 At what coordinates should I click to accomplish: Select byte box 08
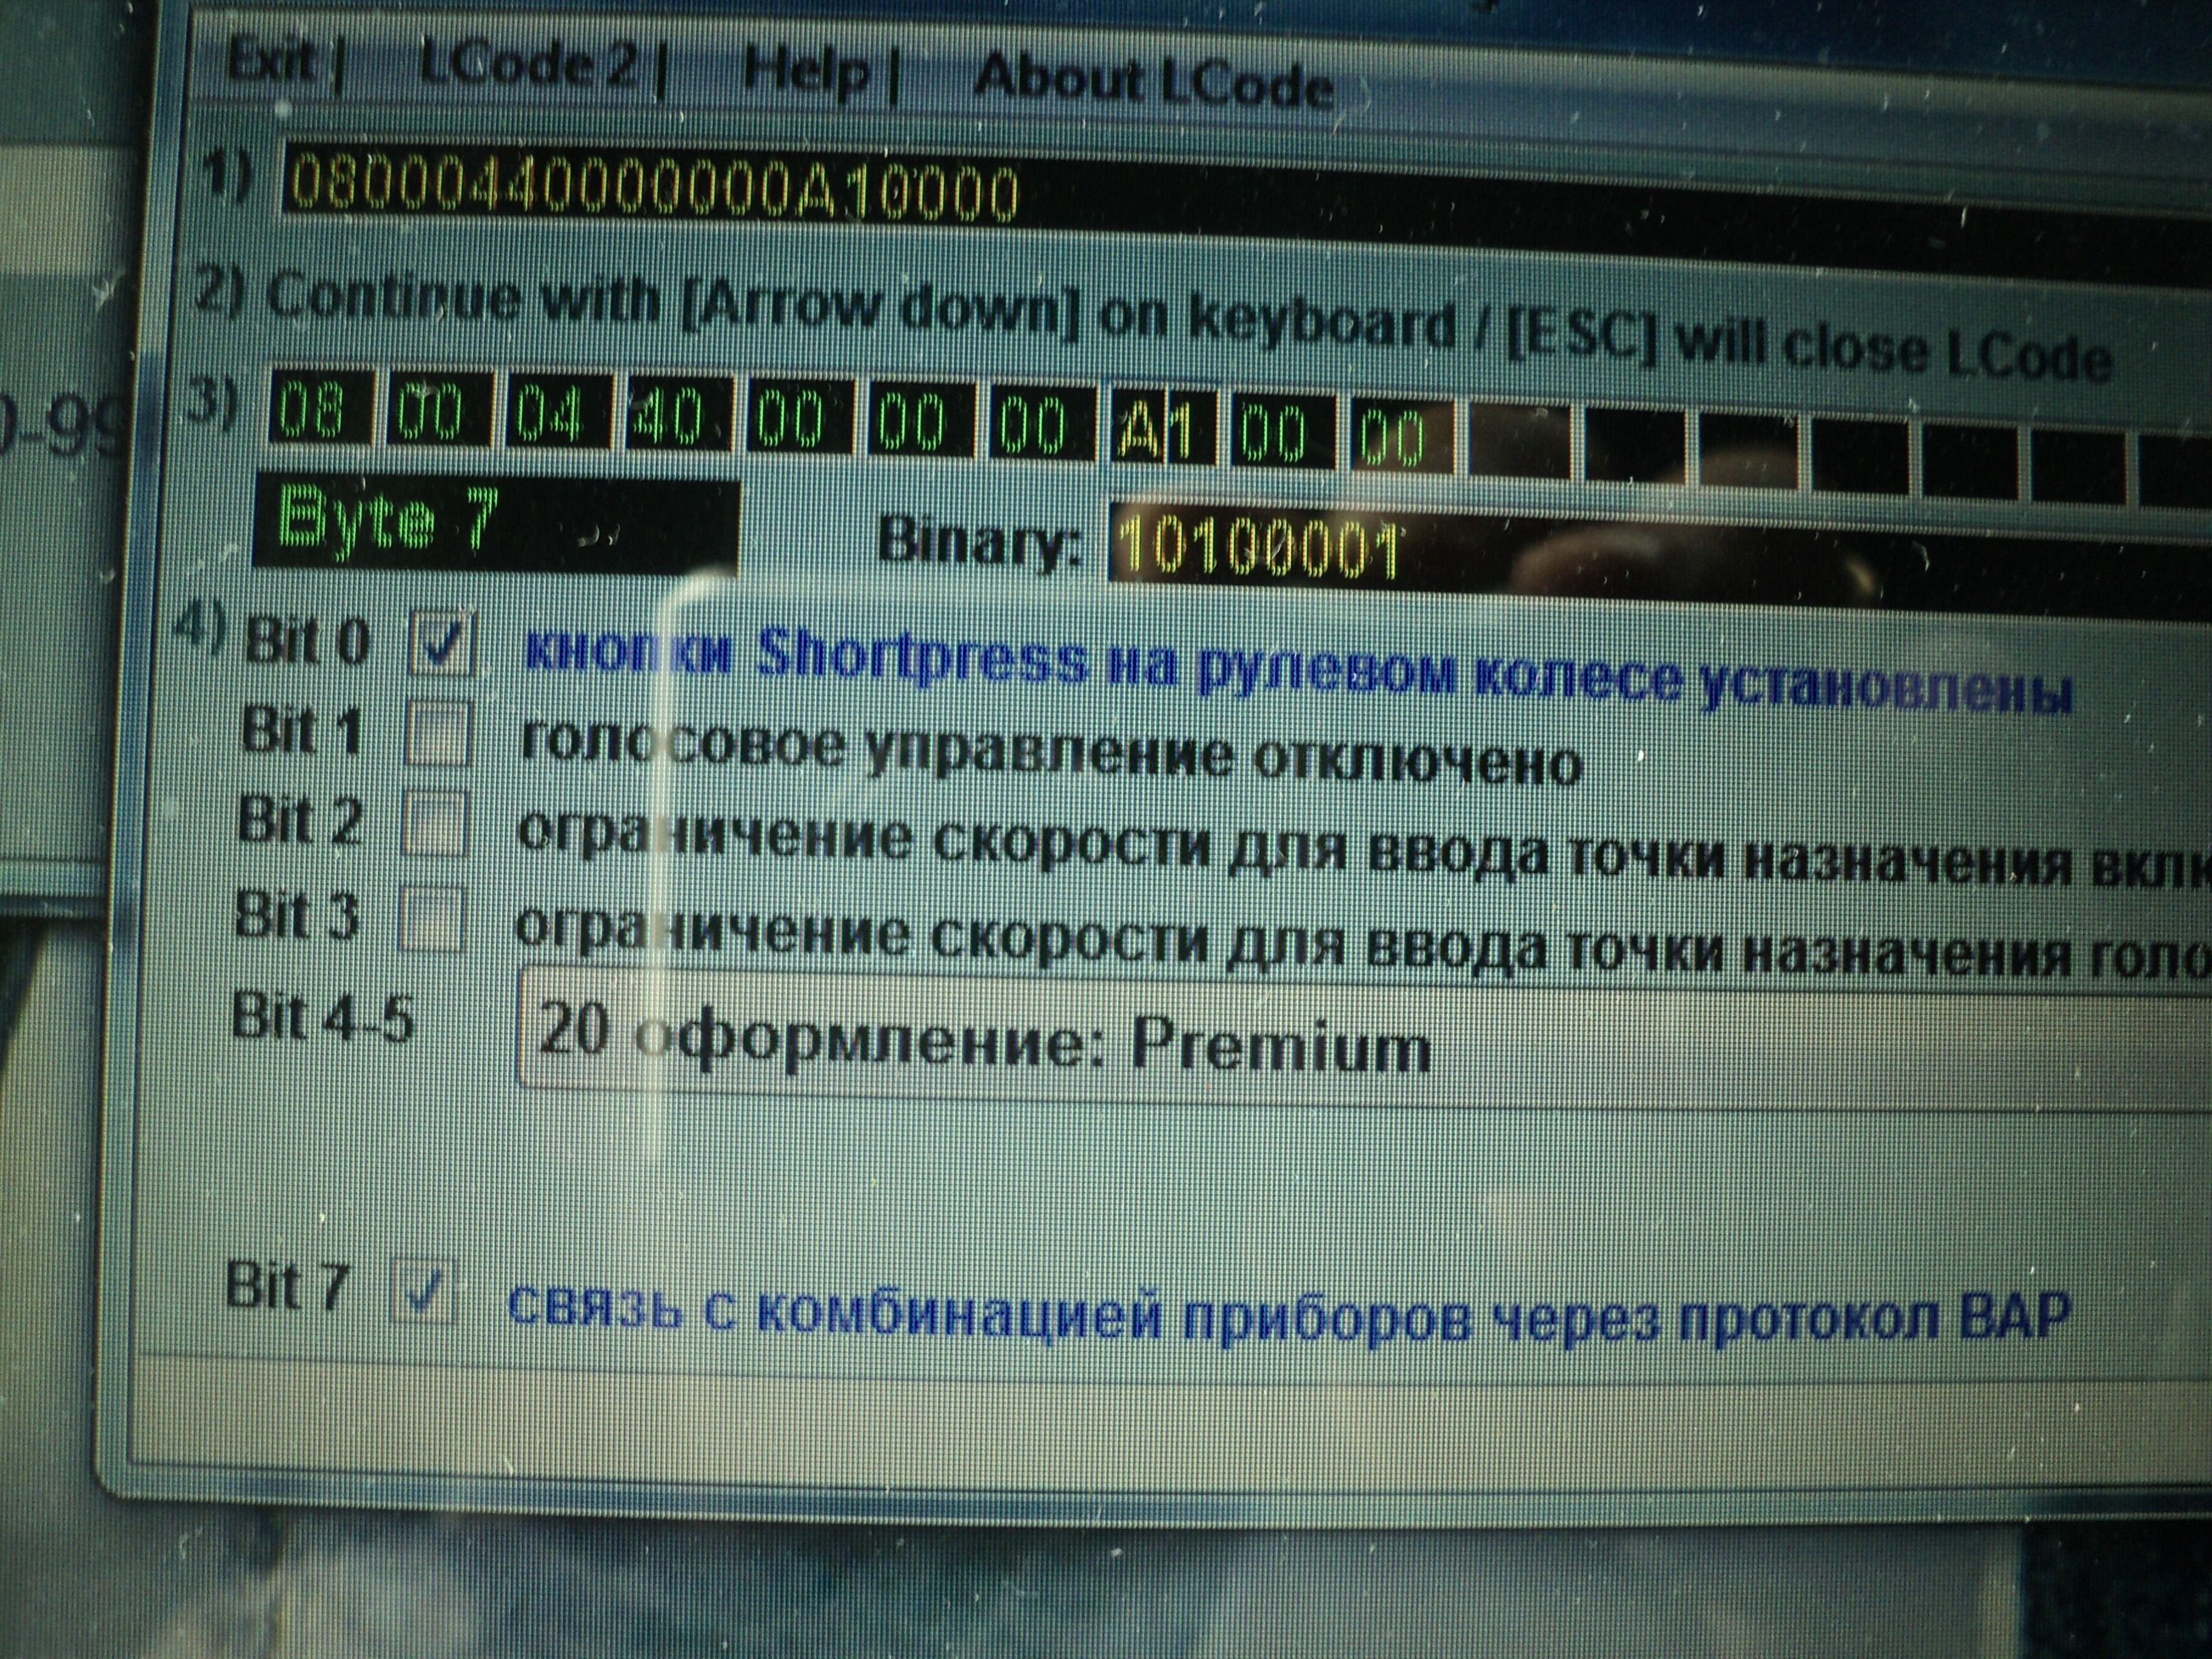click(321, 407)
